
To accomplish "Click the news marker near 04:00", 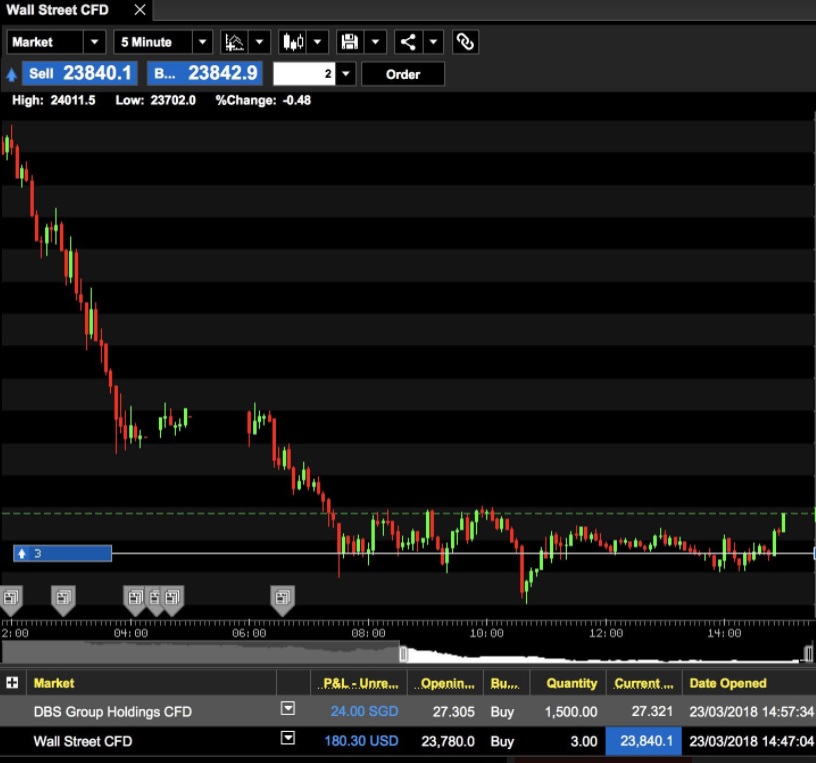I will click(x=135, y=598).
